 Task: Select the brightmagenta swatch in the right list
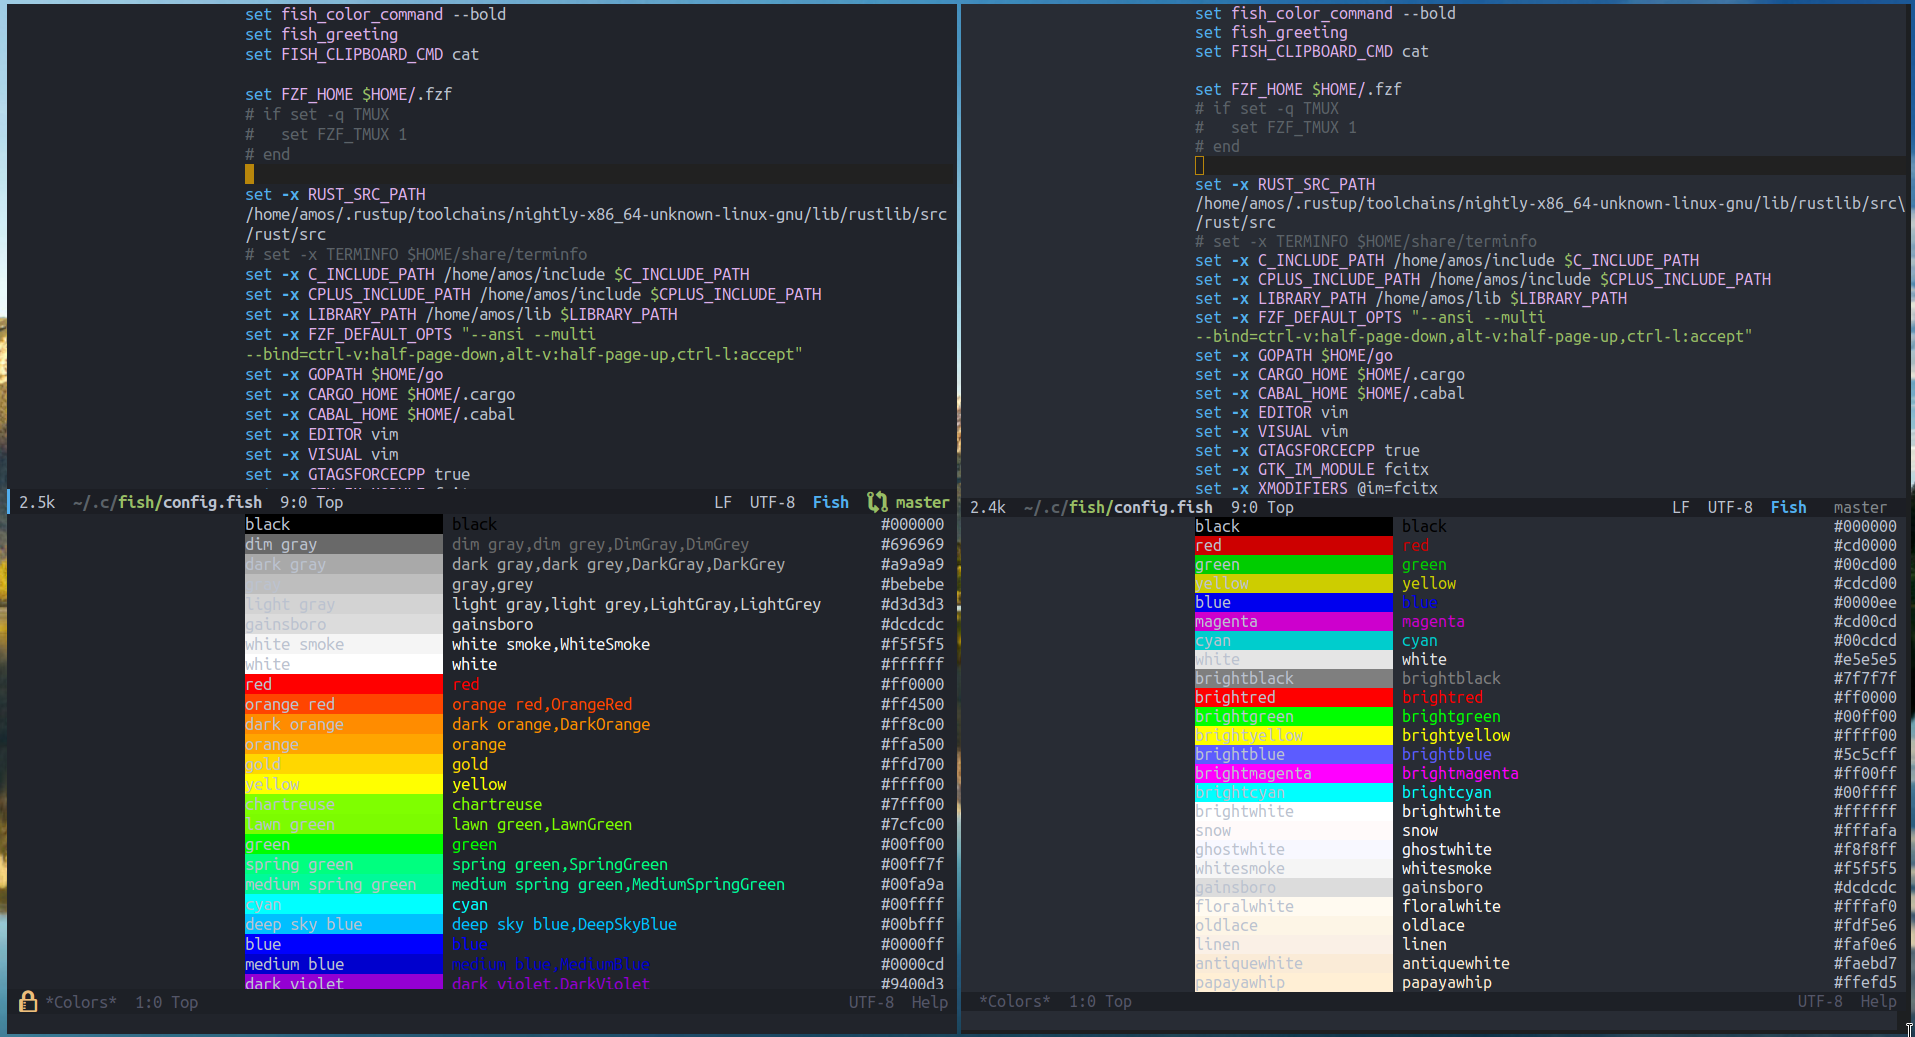click(x=1293, y=773)
